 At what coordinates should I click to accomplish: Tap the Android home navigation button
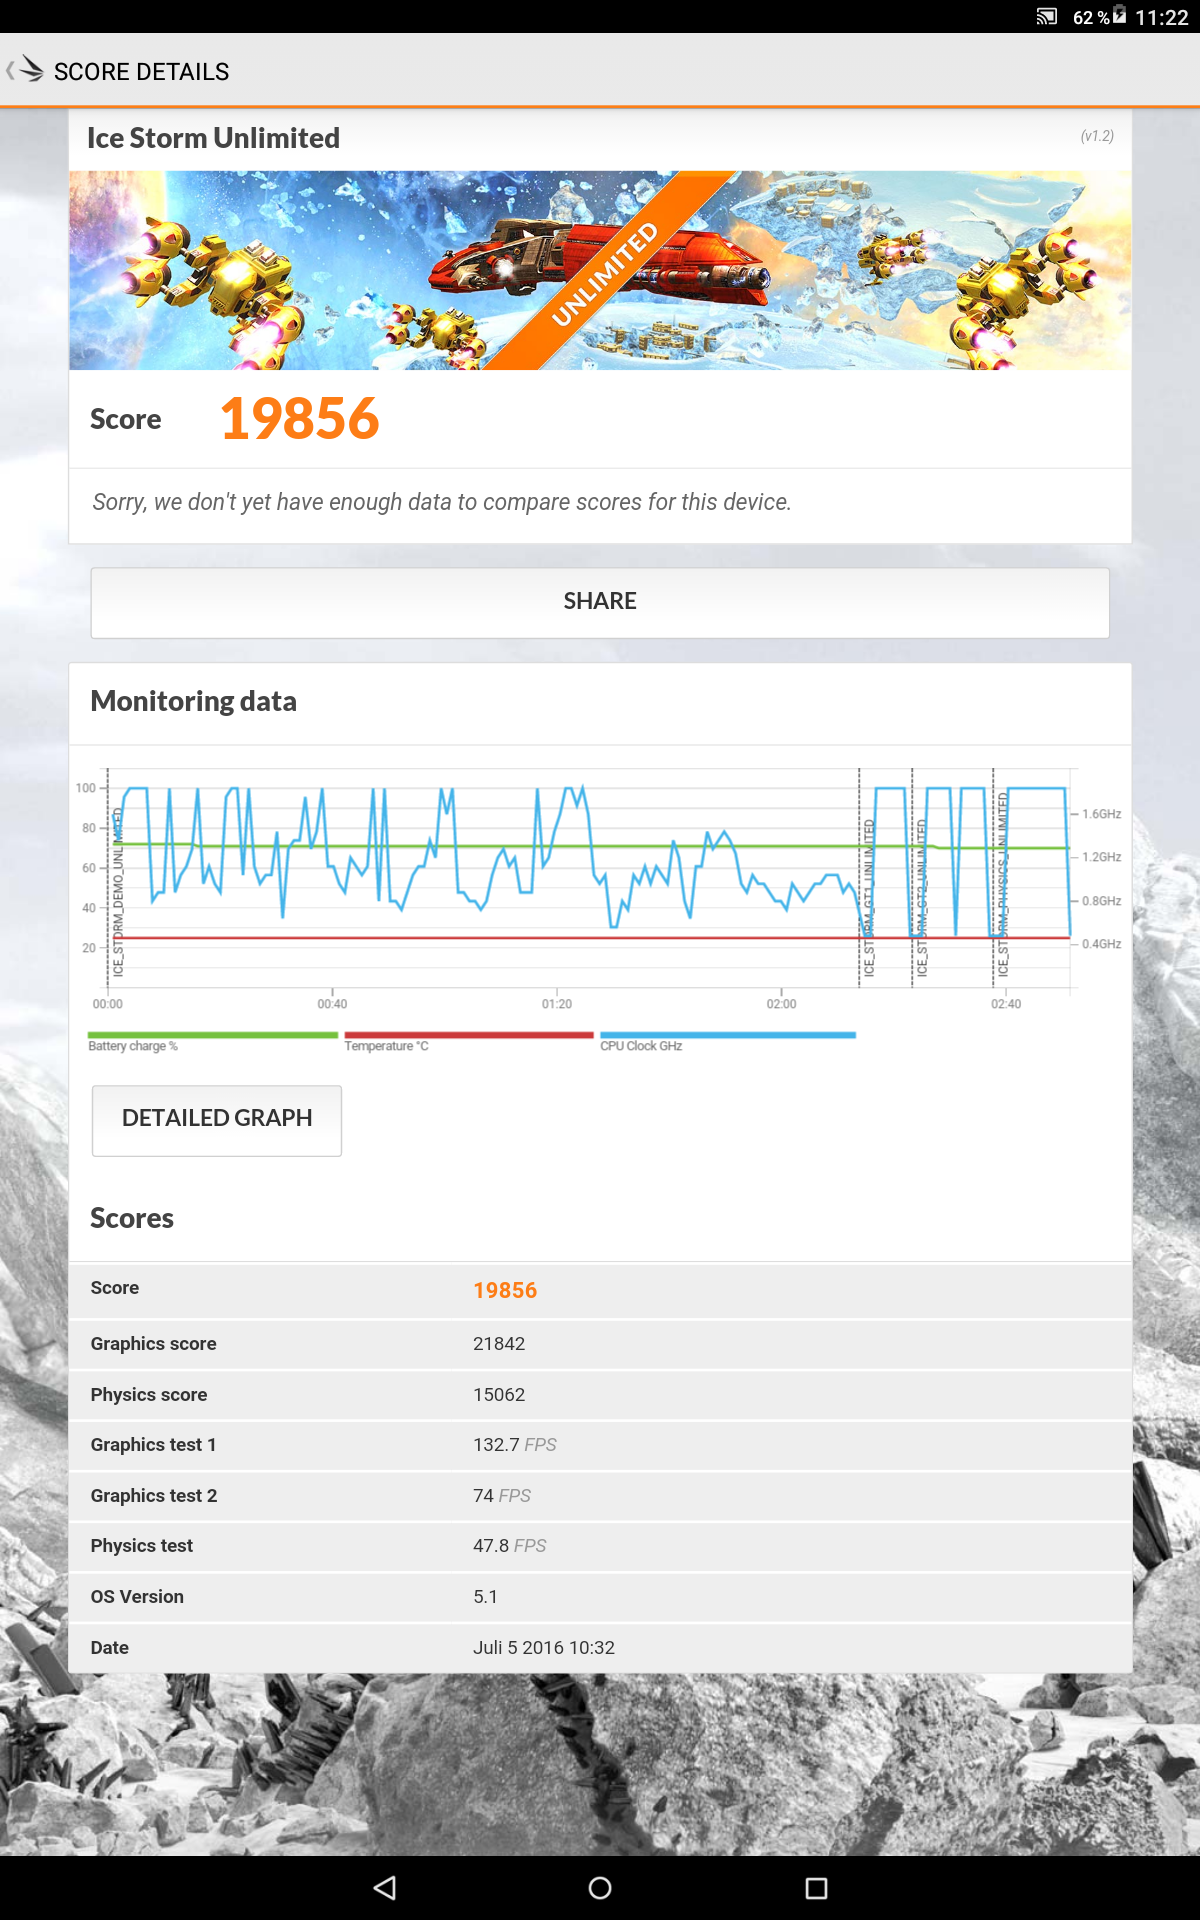tap(600, 1888)
